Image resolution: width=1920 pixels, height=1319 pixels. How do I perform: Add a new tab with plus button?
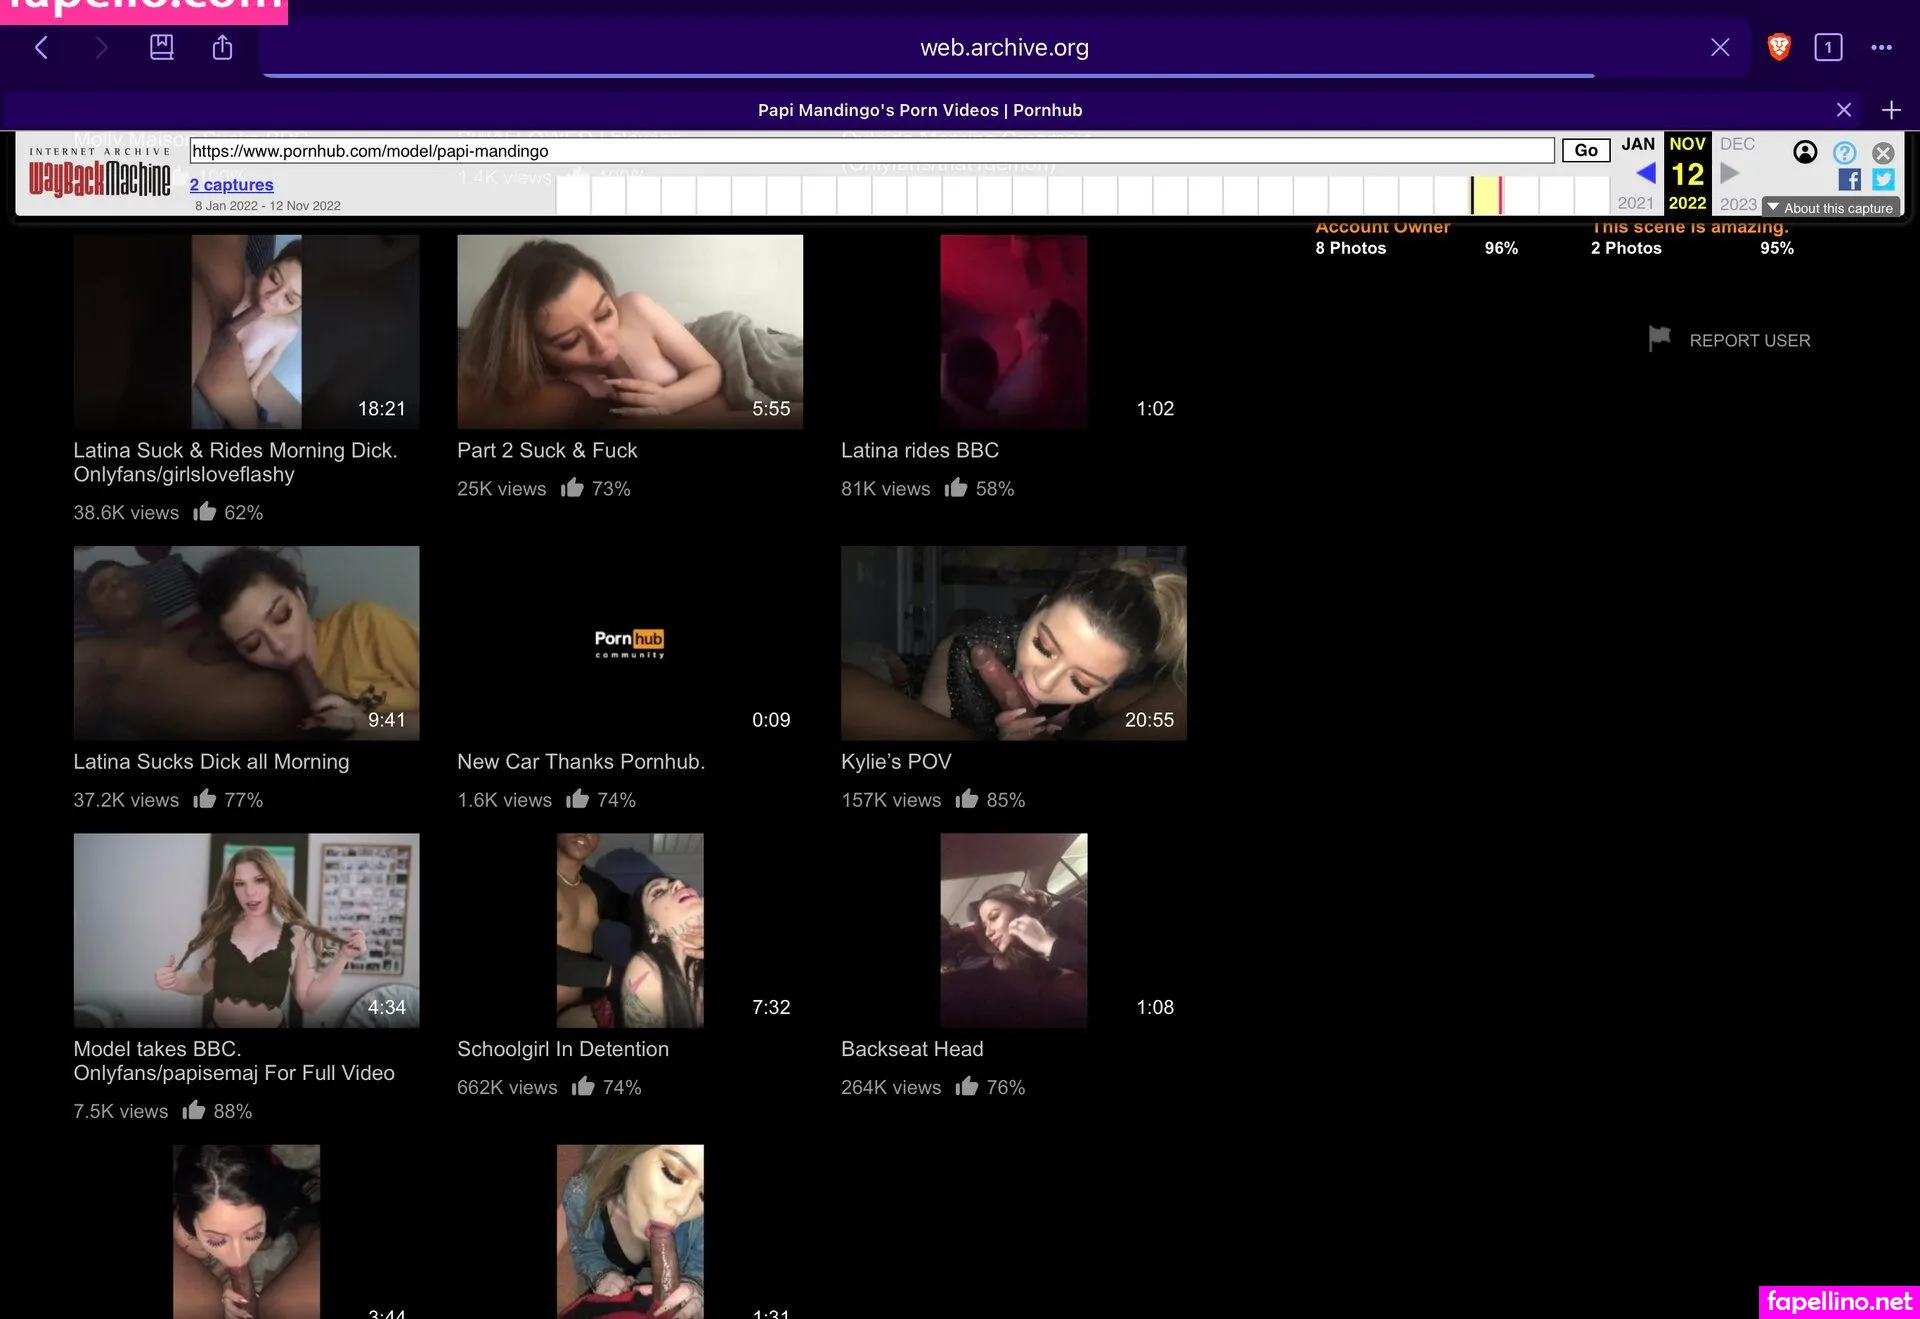[x=1890, y=110]
